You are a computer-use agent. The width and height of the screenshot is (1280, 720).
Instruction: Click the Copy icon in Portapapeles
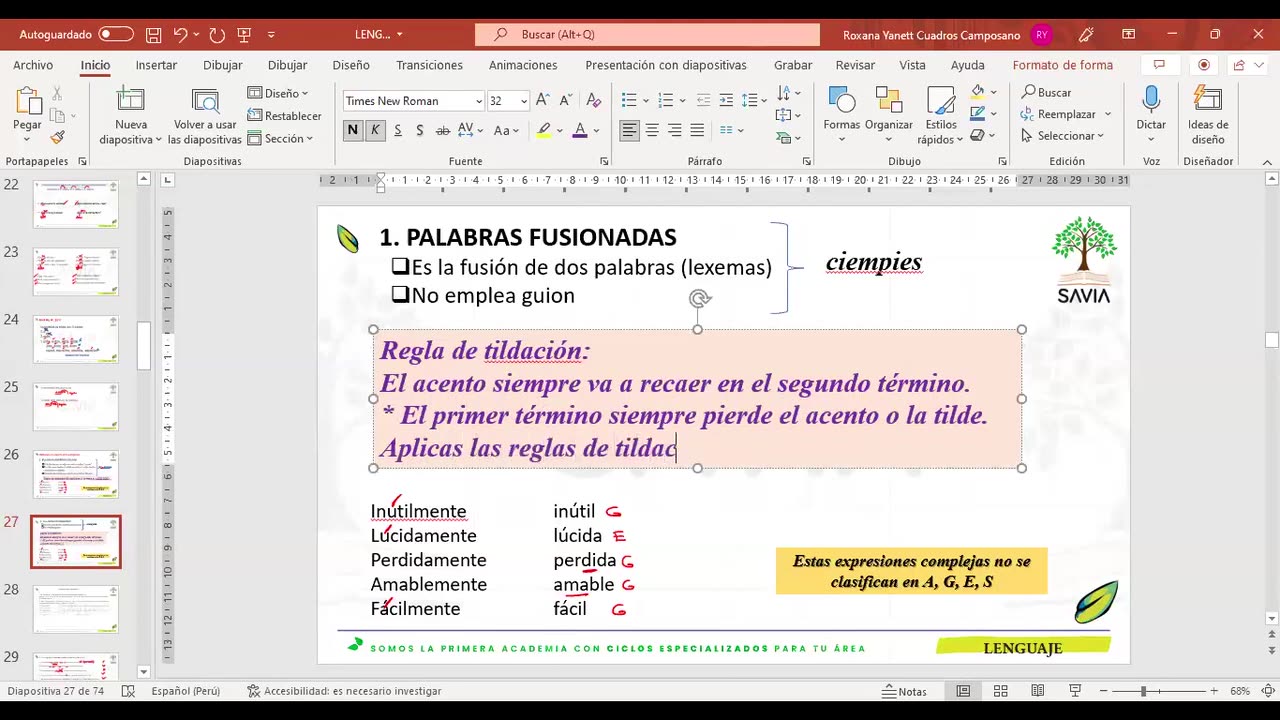(57, 115)
